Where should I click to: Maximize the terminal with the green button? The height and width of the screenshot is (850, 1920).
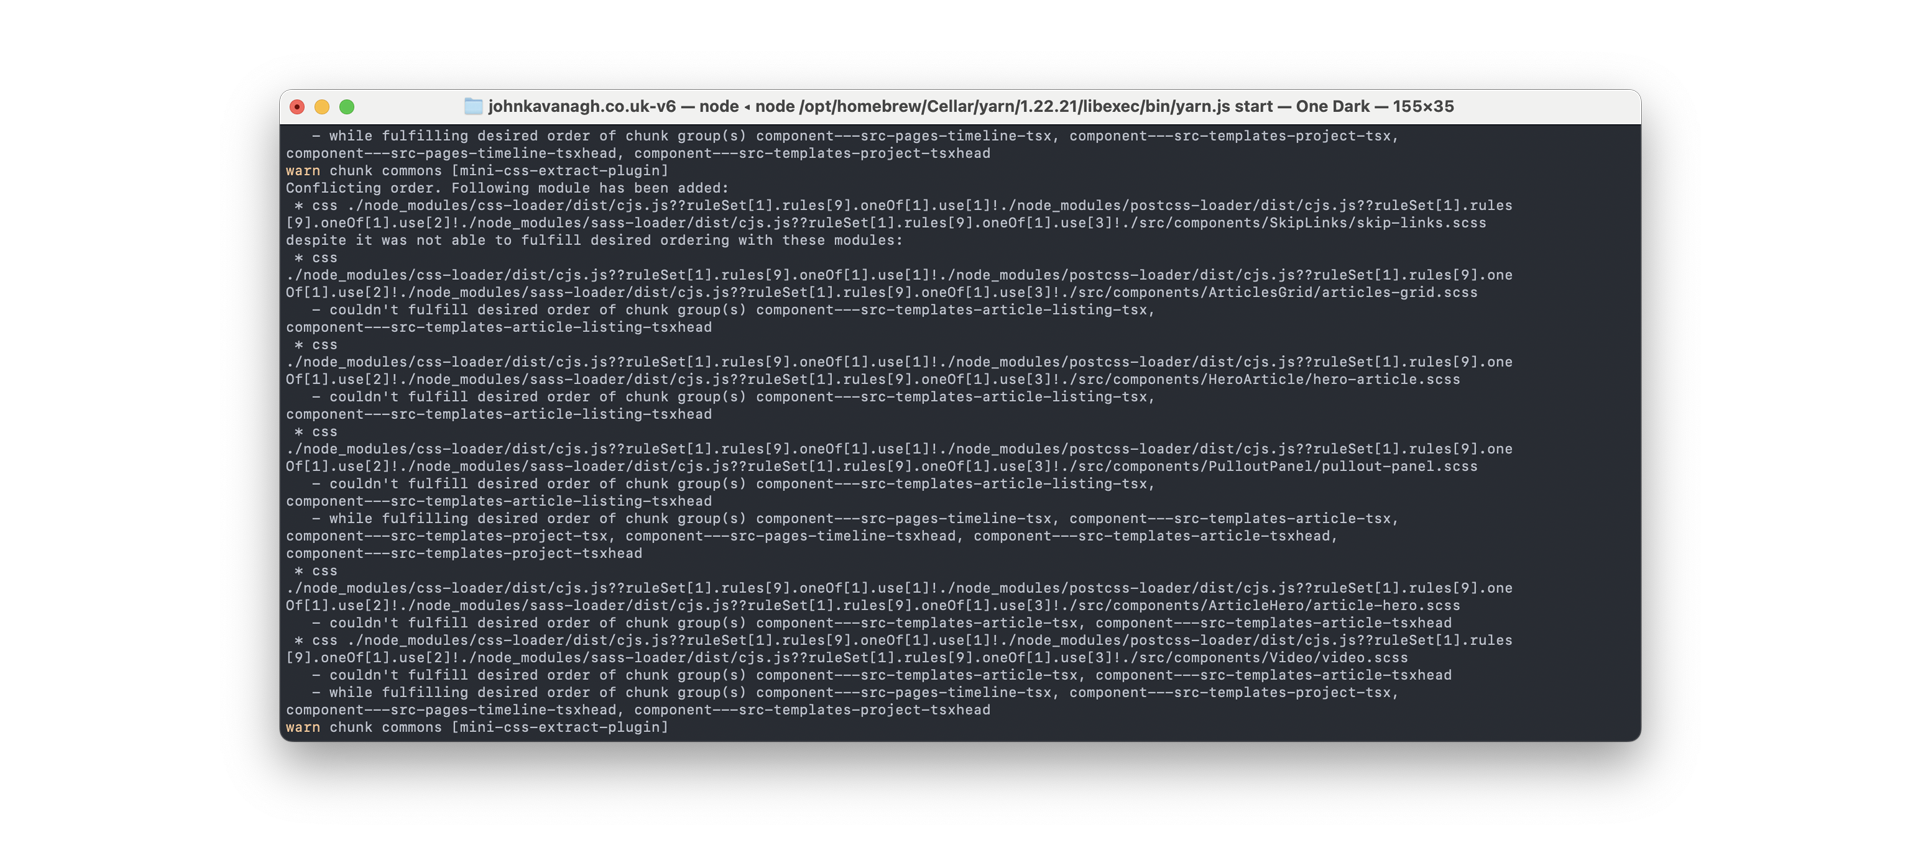point(347,107)
